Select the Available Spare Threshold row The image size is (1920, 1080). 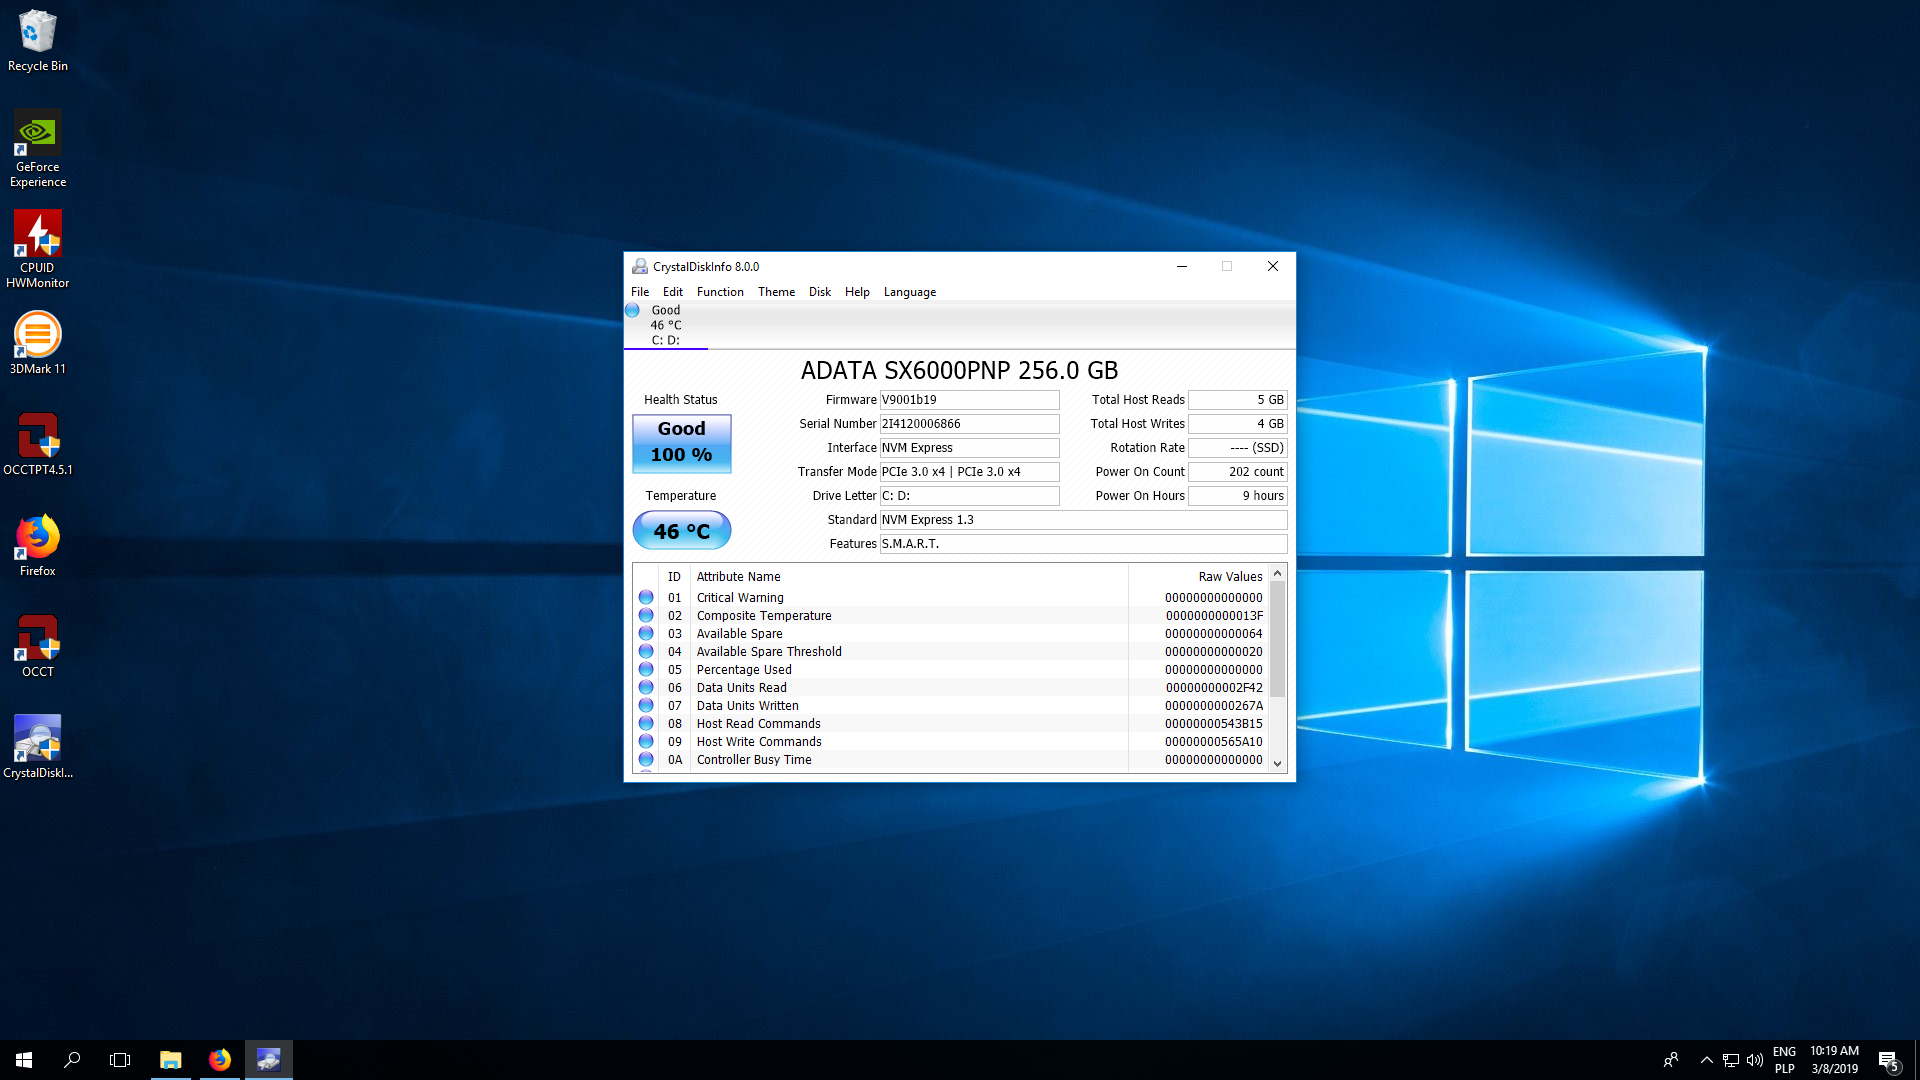coord(951,651)
